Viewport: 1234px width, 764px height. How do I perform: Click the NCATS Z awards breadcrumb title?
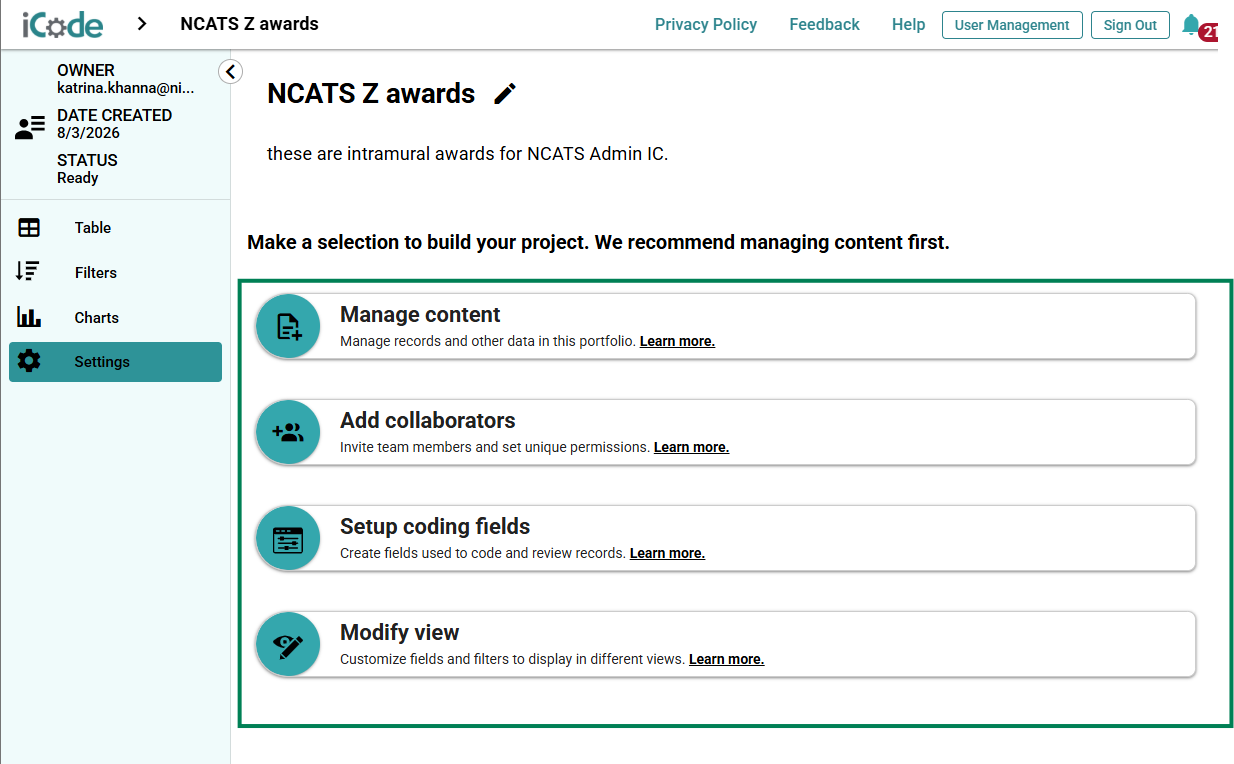[249, 24]
